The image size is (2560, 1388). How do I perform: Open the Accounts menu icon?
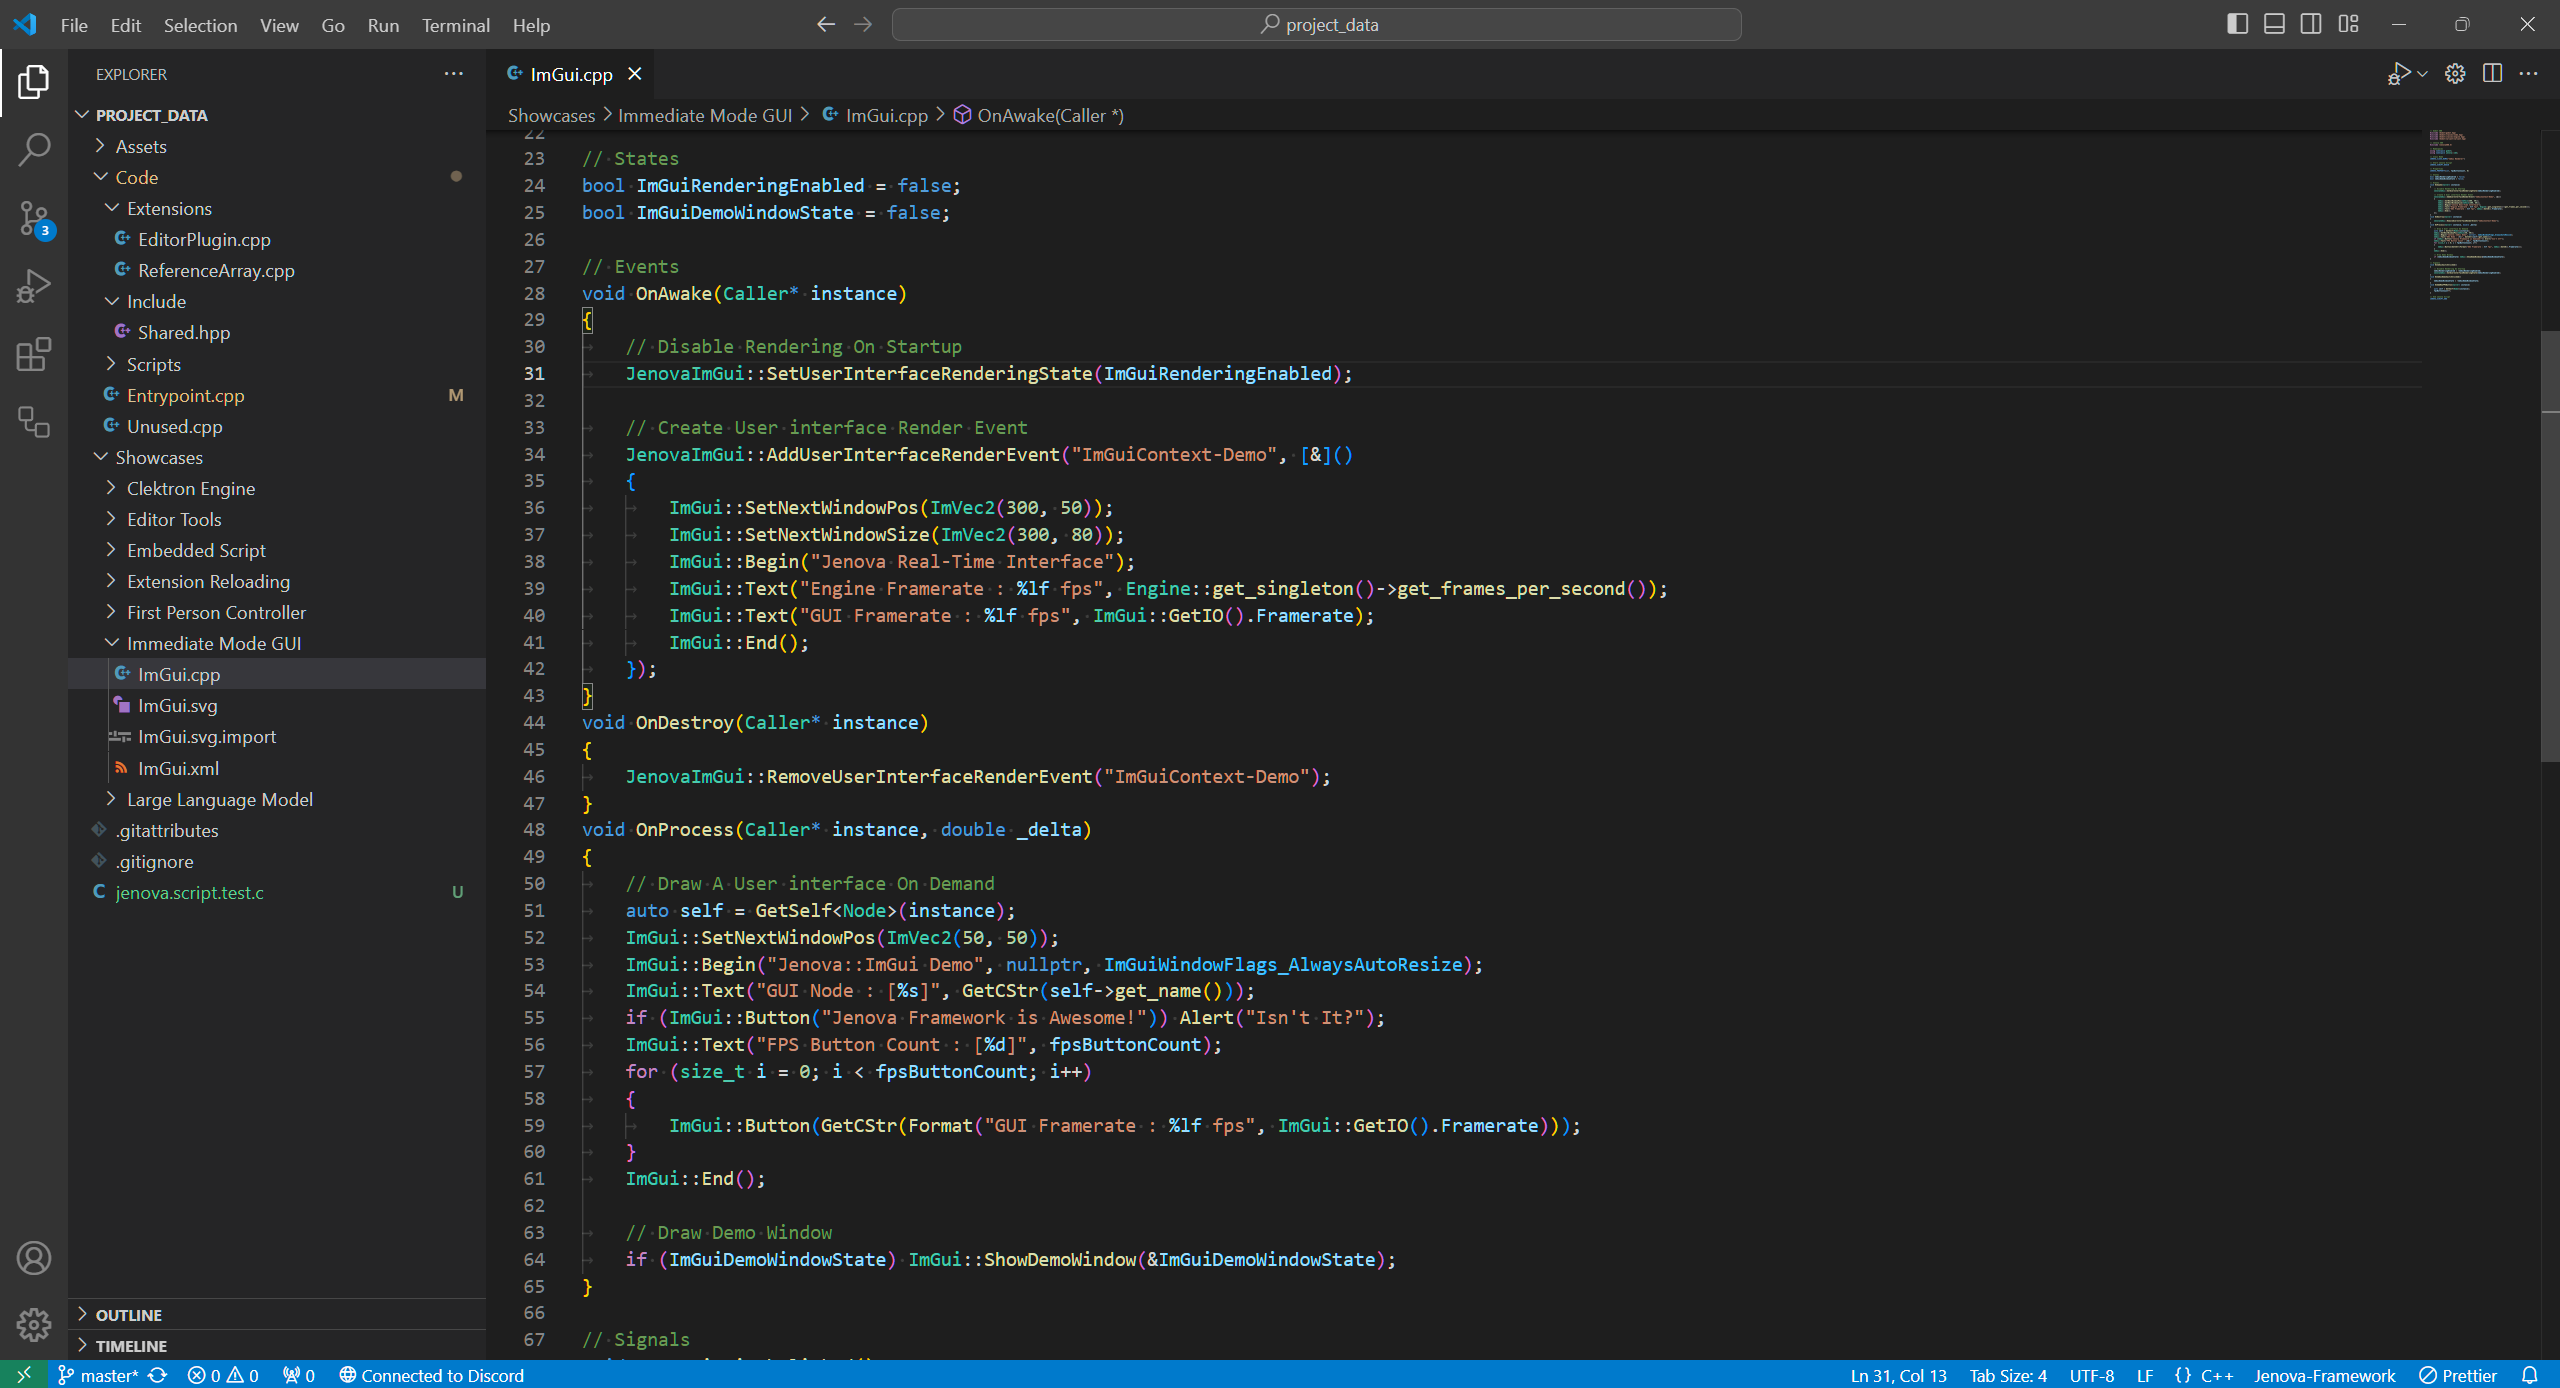pyautogui.click(x=34, y=1258)
